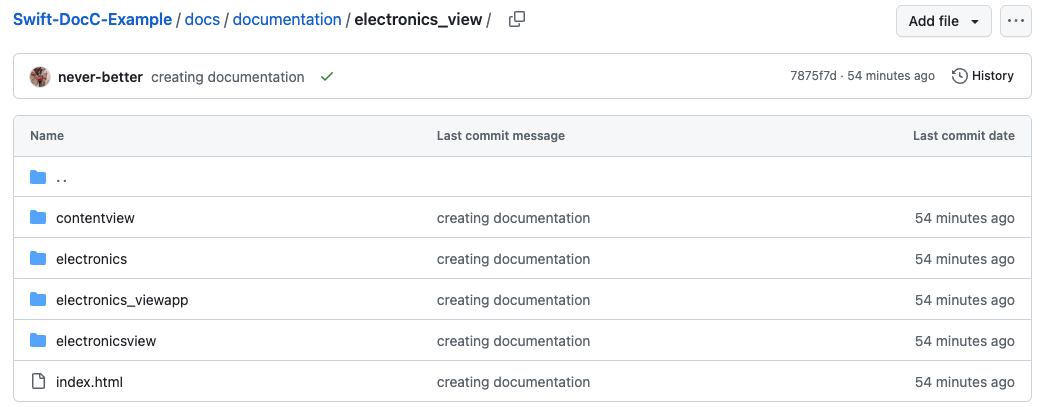Click the contentview folder icon
The image size is (1044, 407).
[38, 218]
